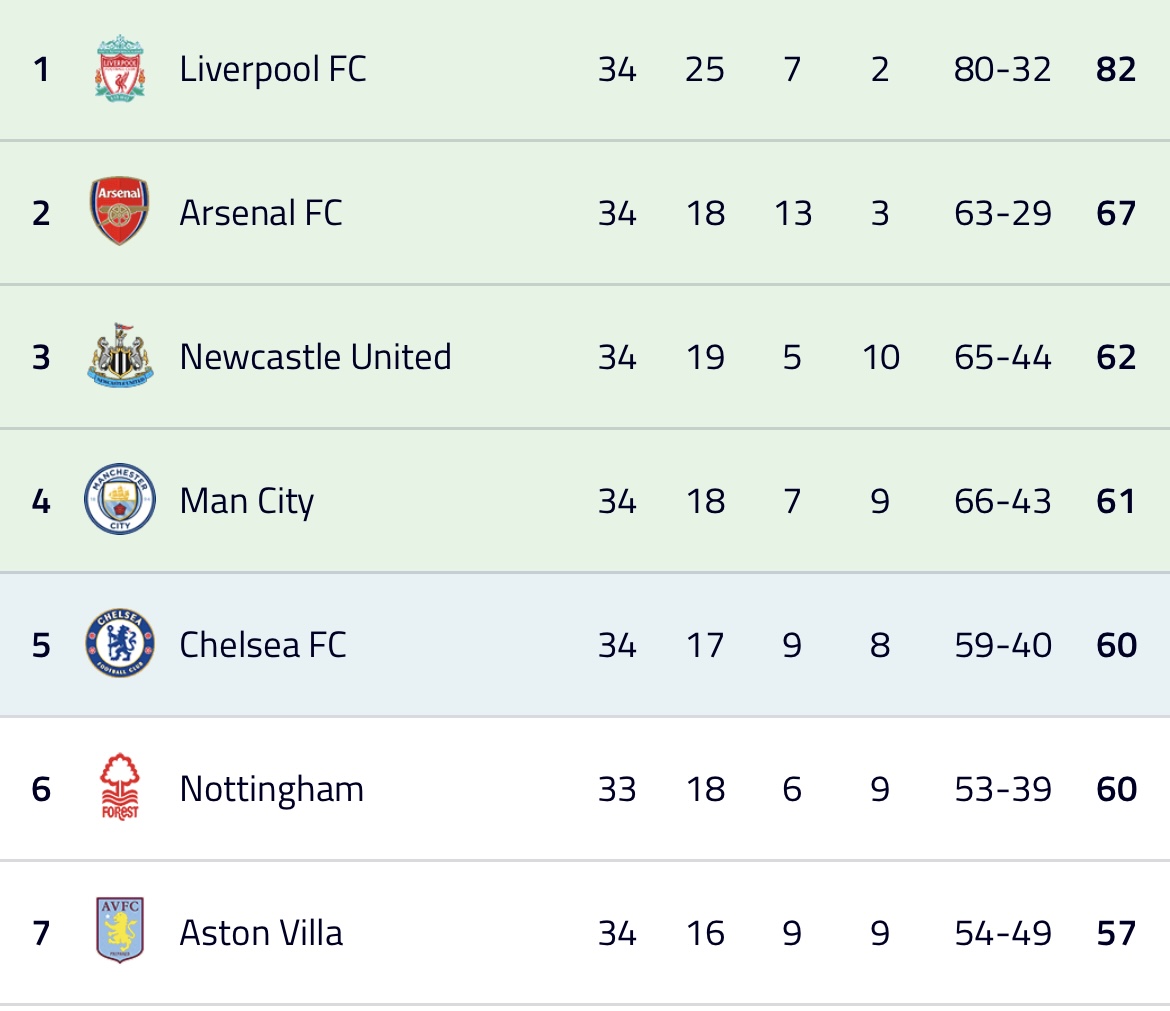Image resolution: width=1170 pixels, height=1011 pixels.
Task: Click the Arsenal club badge
Action: [x=119, y=211]
